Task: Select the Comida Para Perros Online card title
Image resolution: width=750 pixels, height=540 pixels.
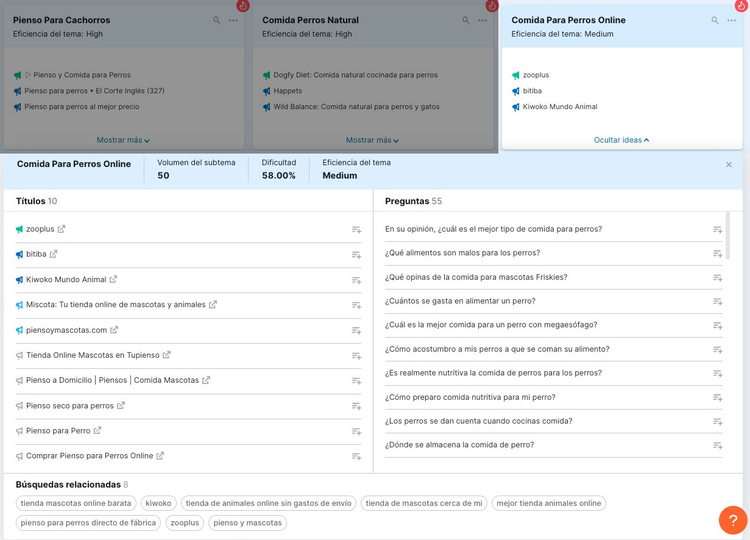Action: coord(568,20)
